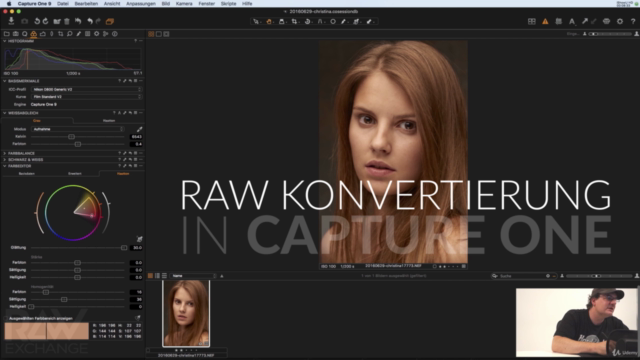Screen dimensions: 640x360
Task: Click the Annotations A icon
Action: pyautogui.click(x=572, y=21)
